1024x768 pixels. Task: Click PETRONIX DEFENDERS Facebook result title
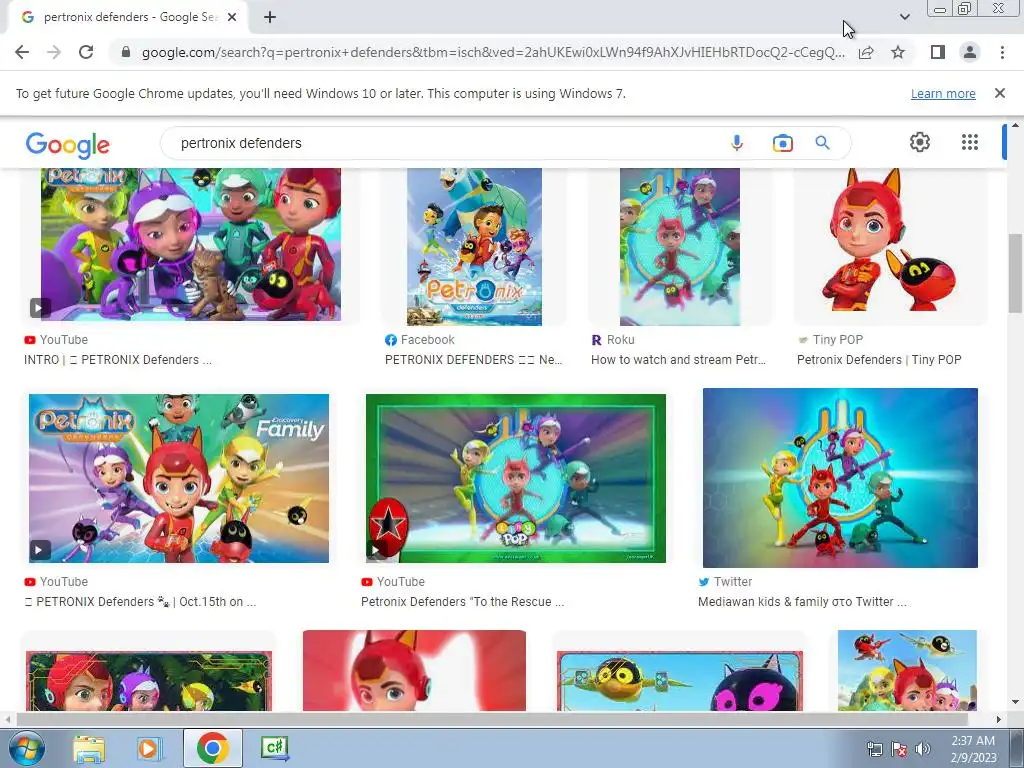[473, 360]
